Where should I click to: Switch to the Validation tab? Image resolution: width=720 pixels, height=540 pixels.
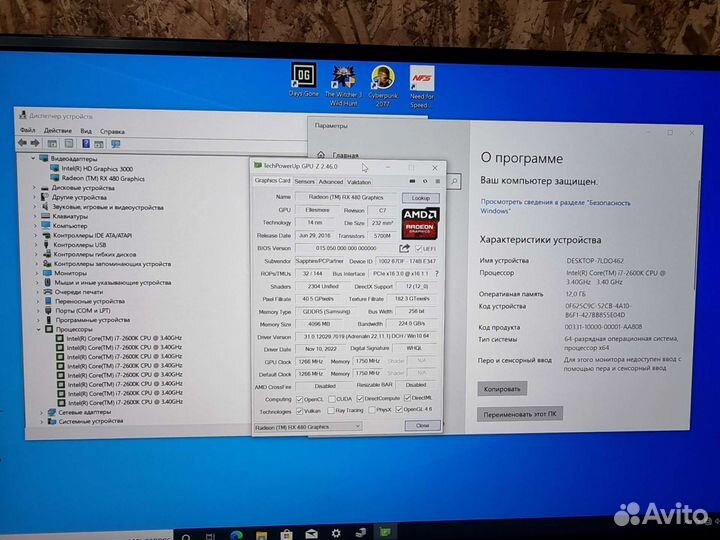(x=359, y=182)
